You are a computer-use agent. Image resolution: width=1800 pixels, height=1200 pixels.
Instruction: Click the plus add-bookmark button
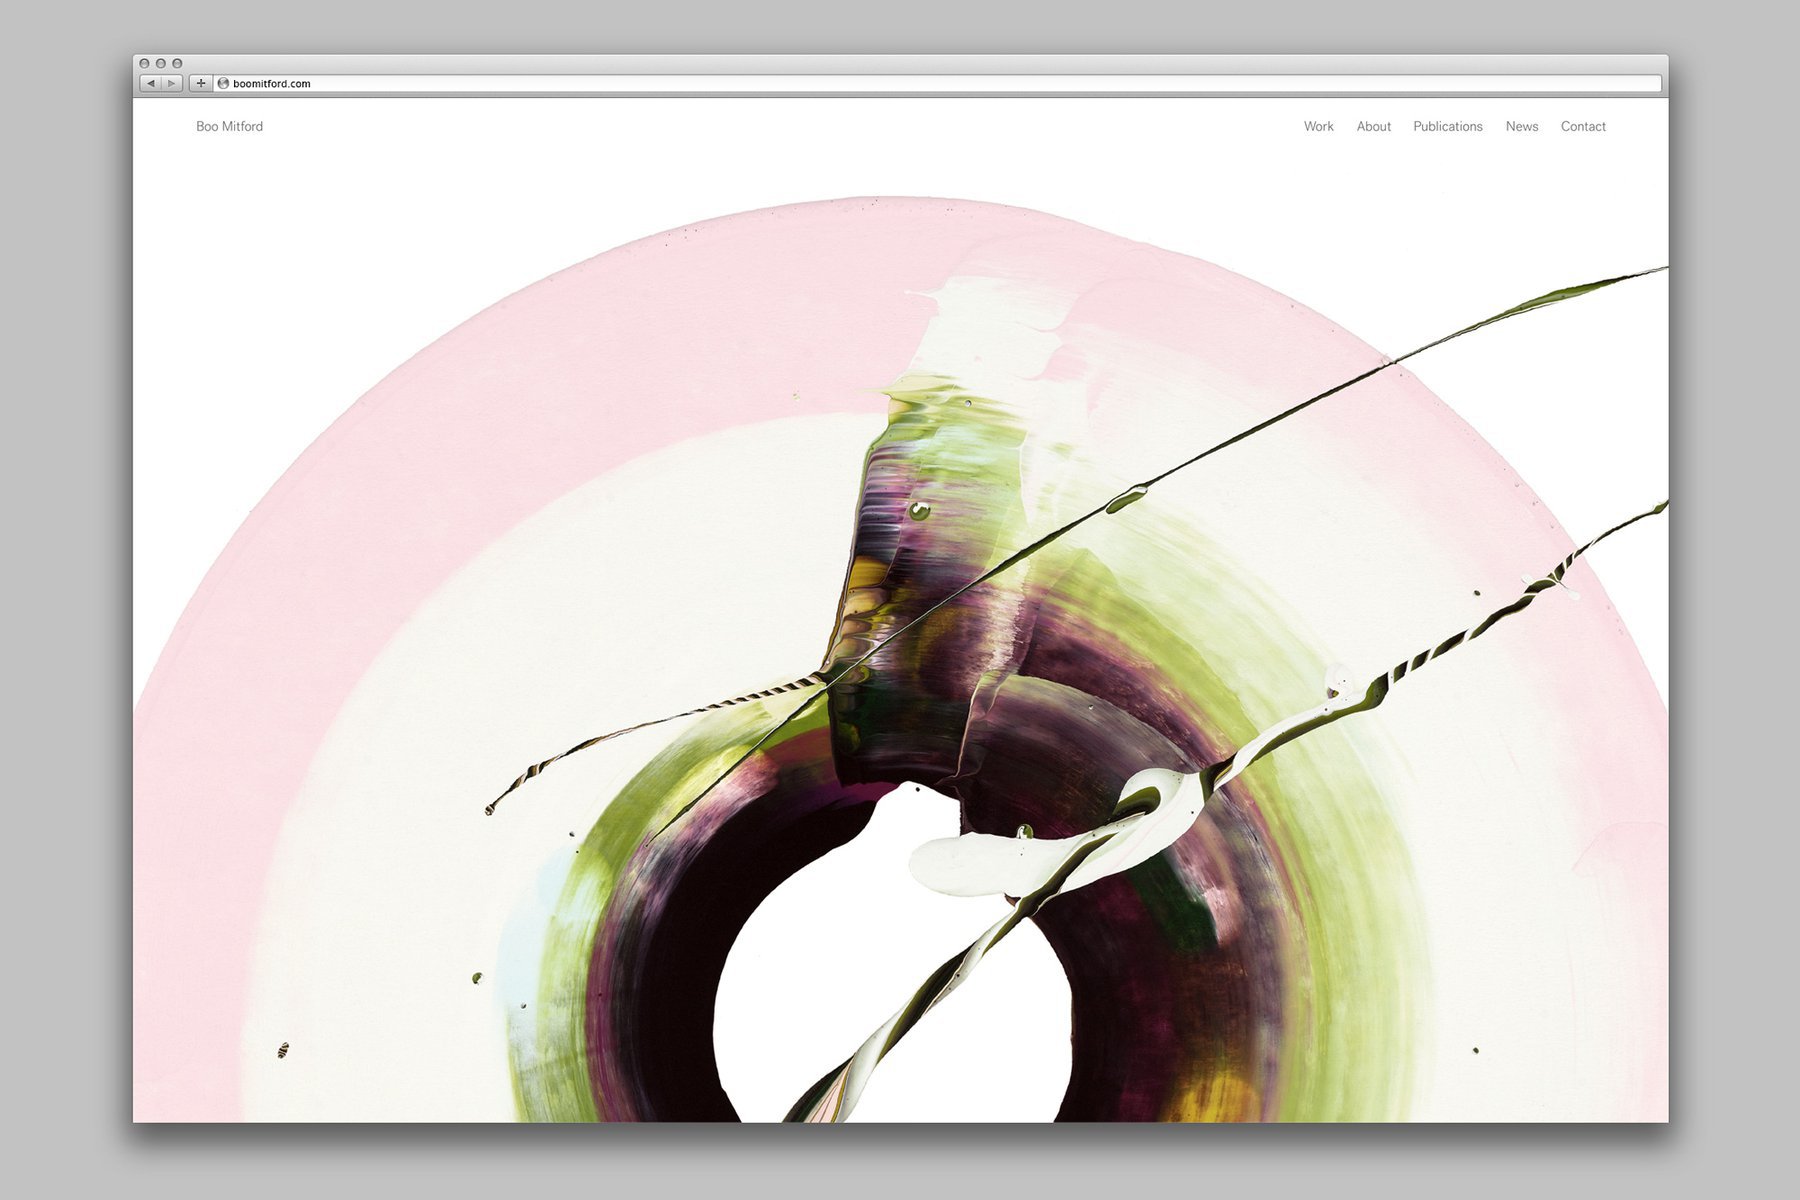pyautogui.click(x=201, y=84)
